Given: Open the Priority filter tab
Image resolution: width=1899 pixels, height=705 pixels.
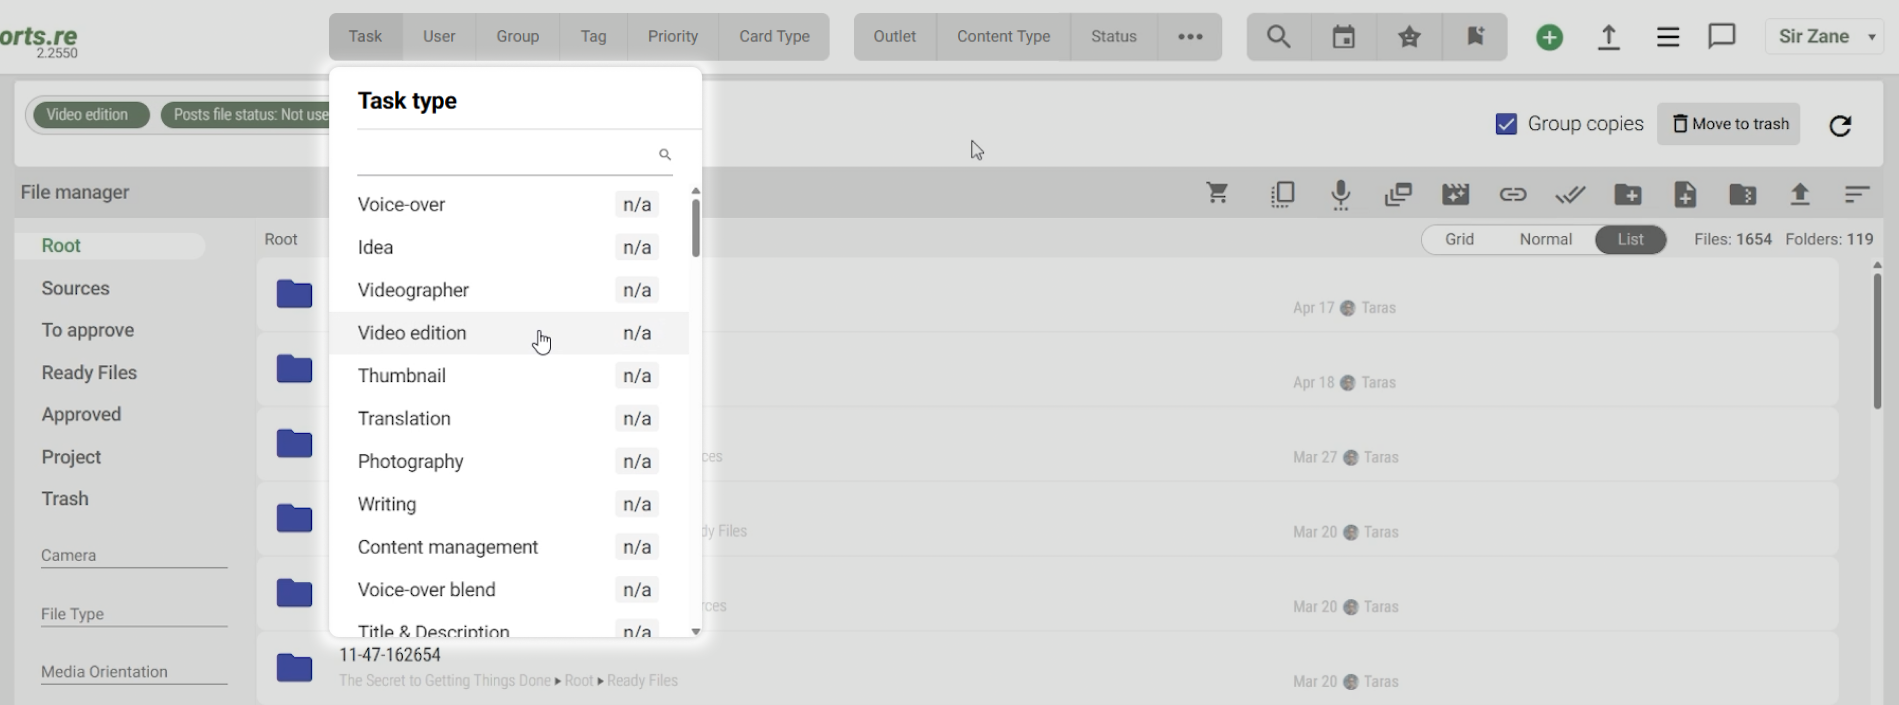Looking at the screenshot, I should 672,37.
